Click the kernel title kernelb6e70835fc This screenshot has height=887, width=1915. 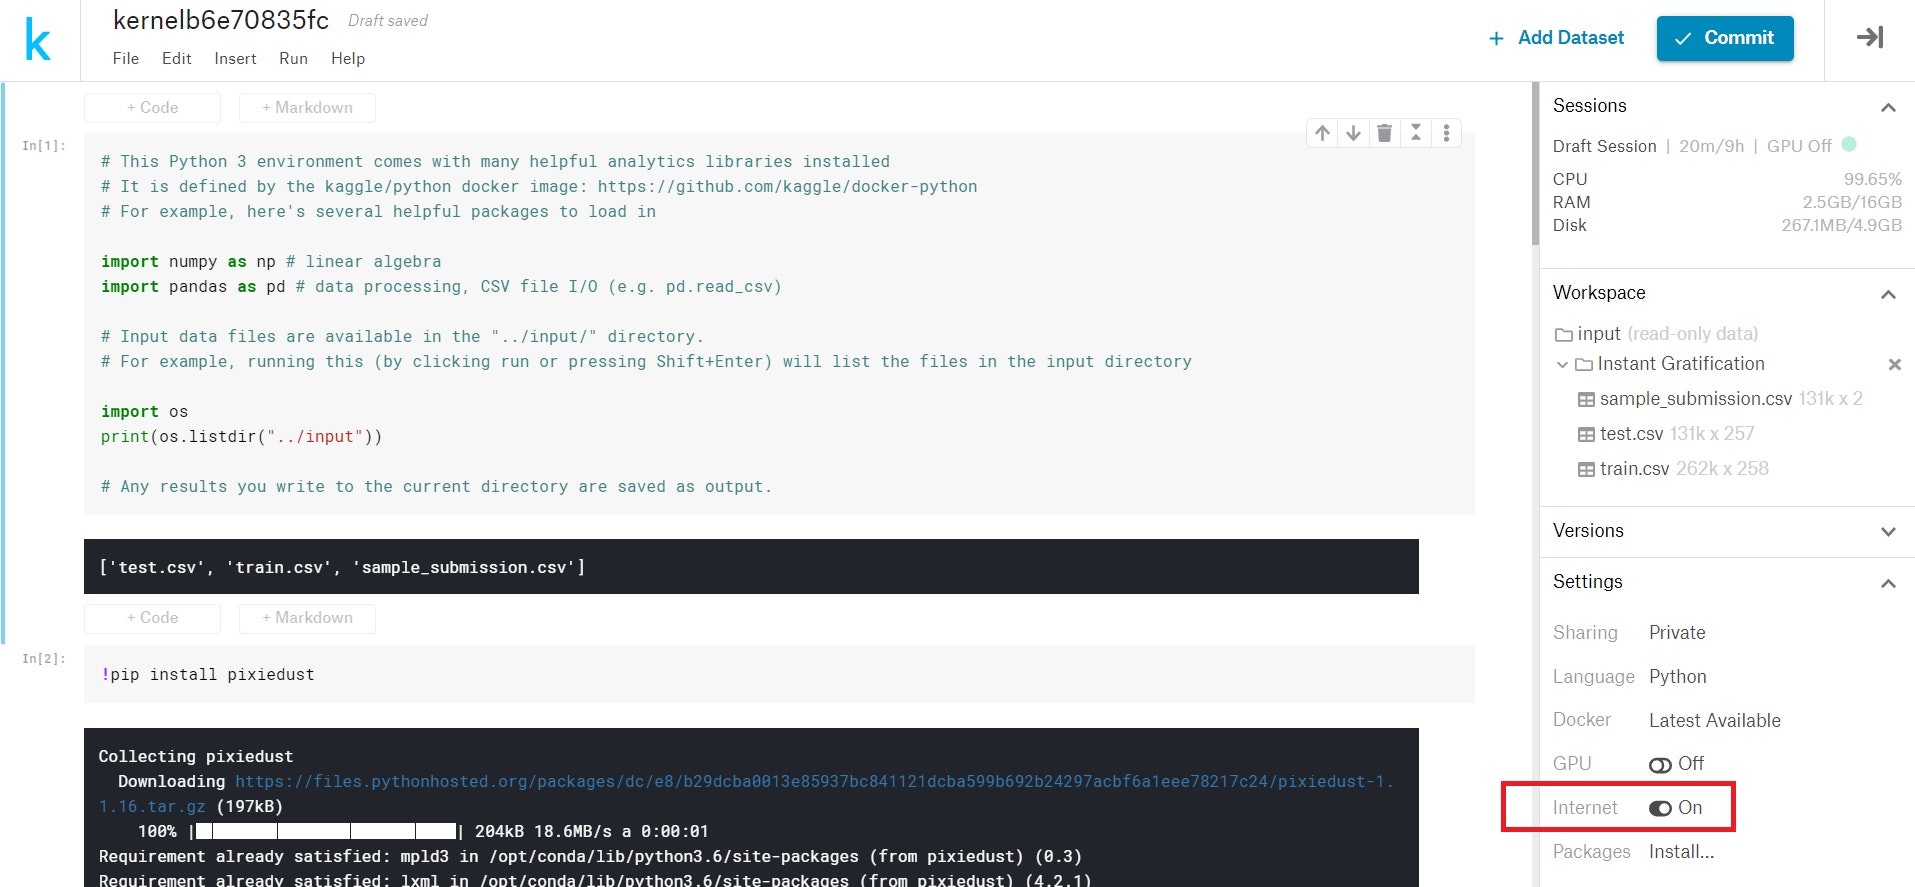coord(221,20)
